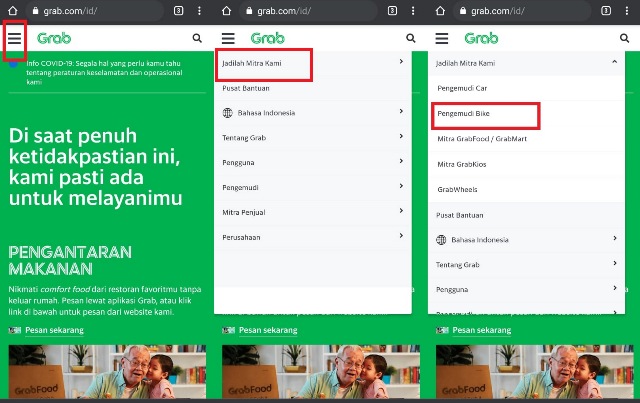Tap browser home icon in middle panel
This screenshot has height=403, width=640.
(x=227, y=11)
